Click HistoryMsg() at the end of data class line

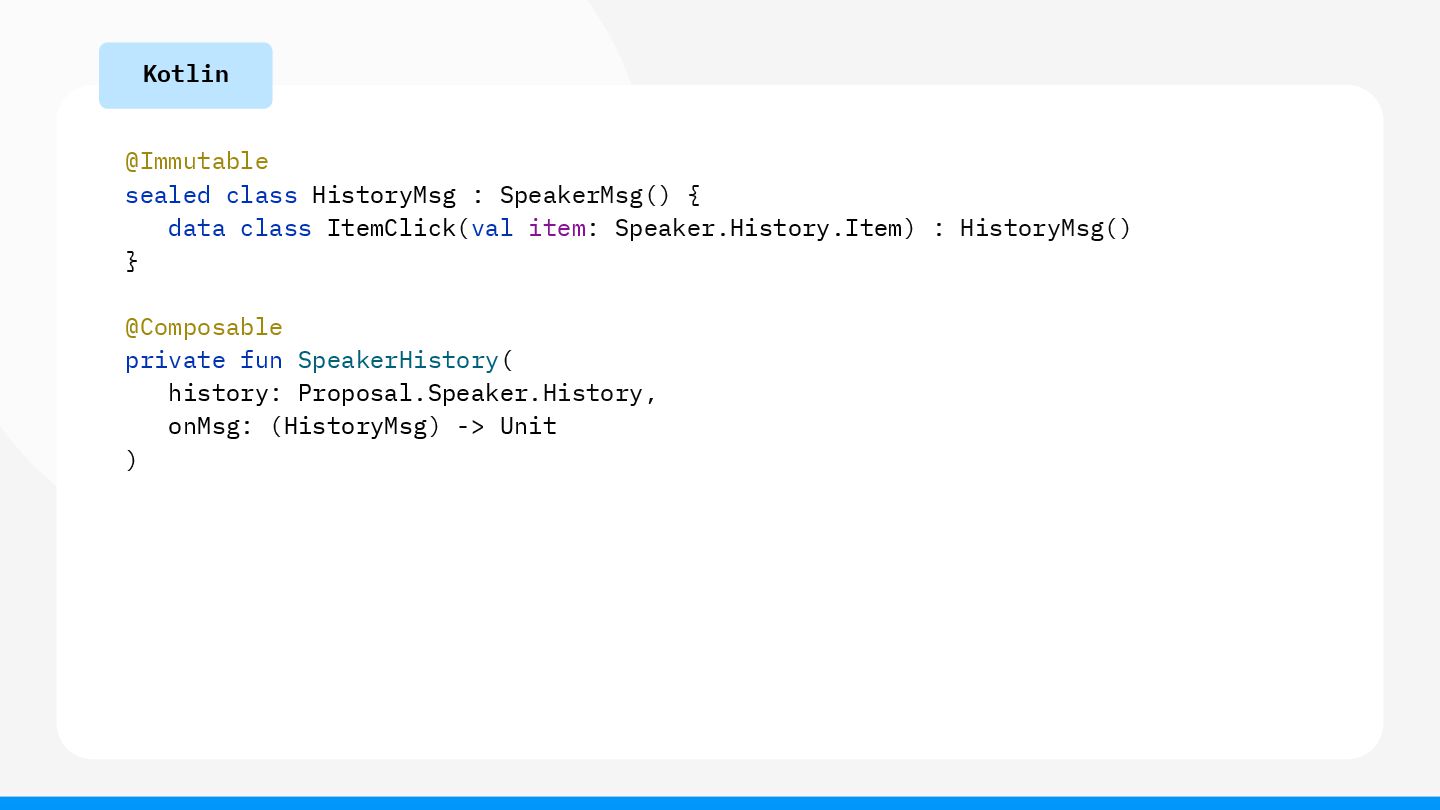pos(1046,228)
